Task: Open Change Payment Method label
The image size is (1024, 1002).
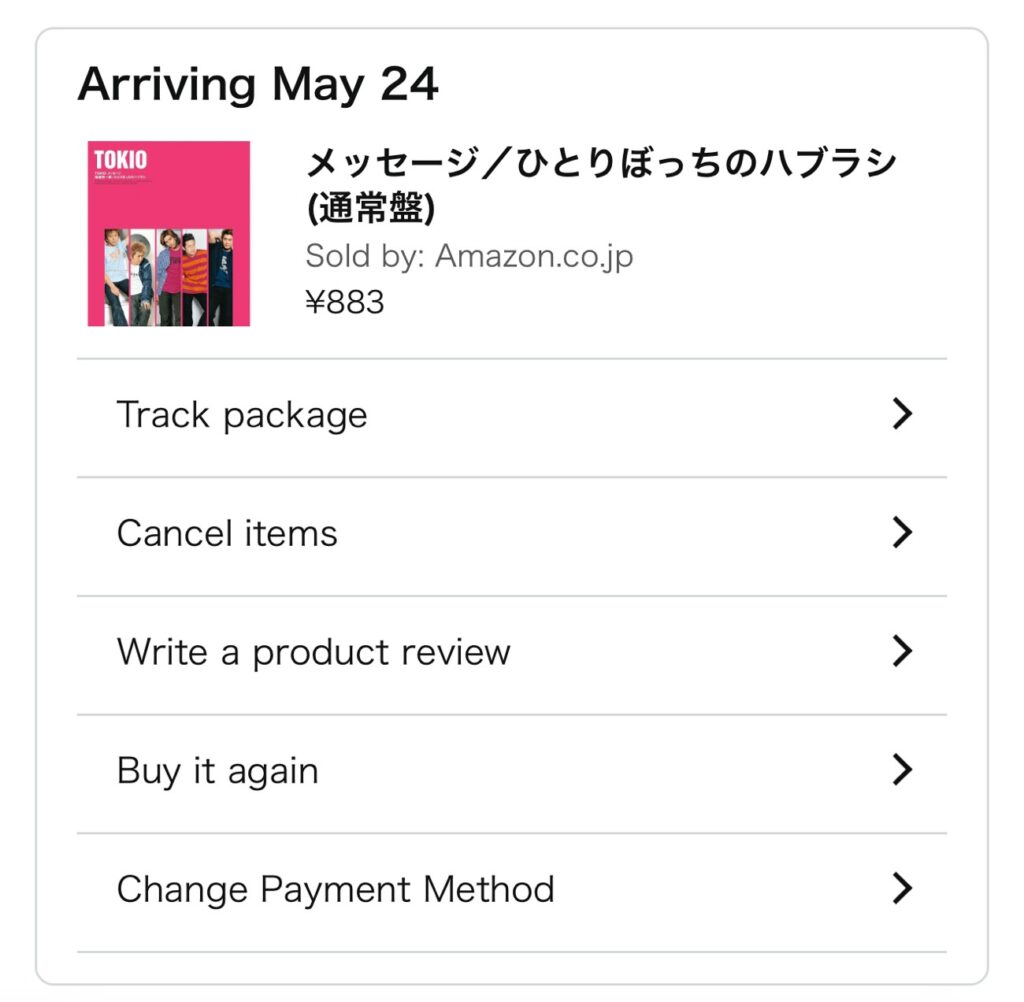Action: coord(336,890)
